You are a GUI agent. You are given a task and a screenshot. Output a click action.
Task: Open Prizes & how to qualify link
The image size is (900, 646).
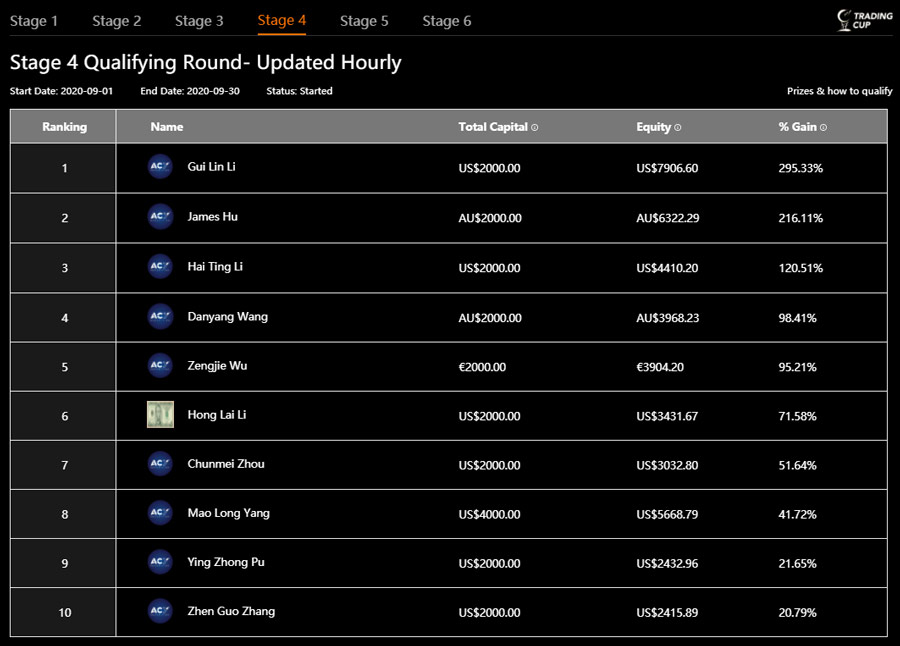tap(839, 91)
